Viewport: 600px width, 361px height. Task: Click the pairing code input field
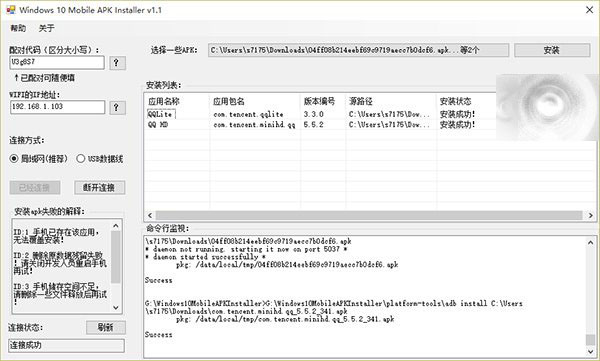click(x=57, y=62)
